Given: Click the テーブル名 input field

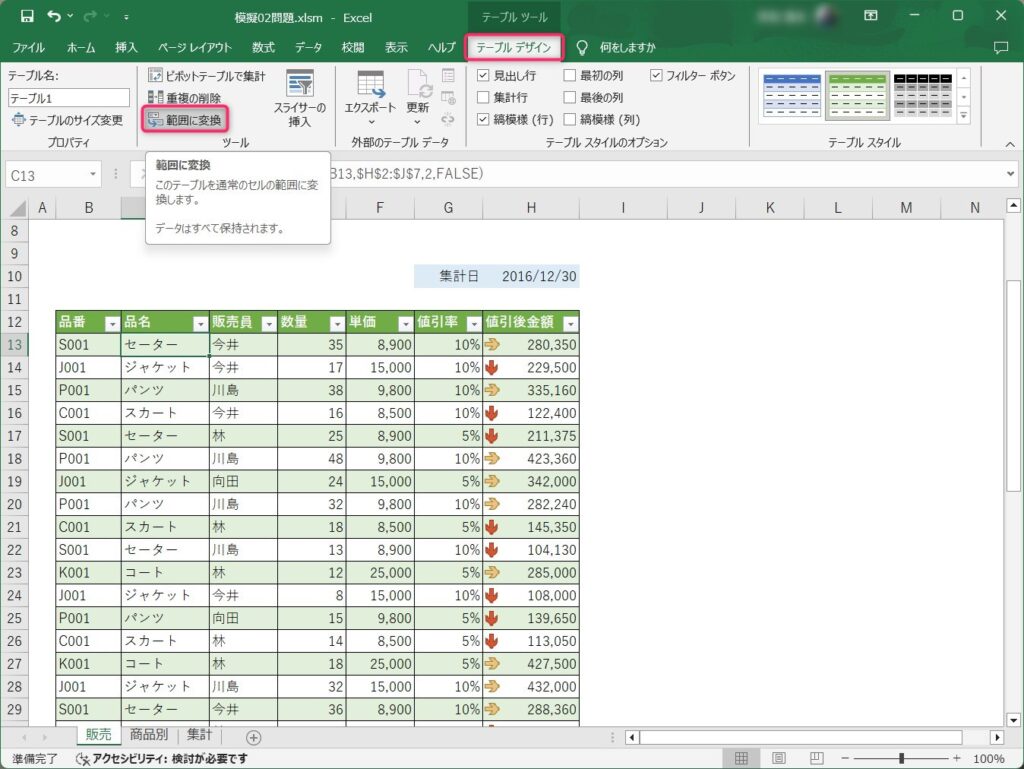Looking at the screenshot, I should click(69, 98).
